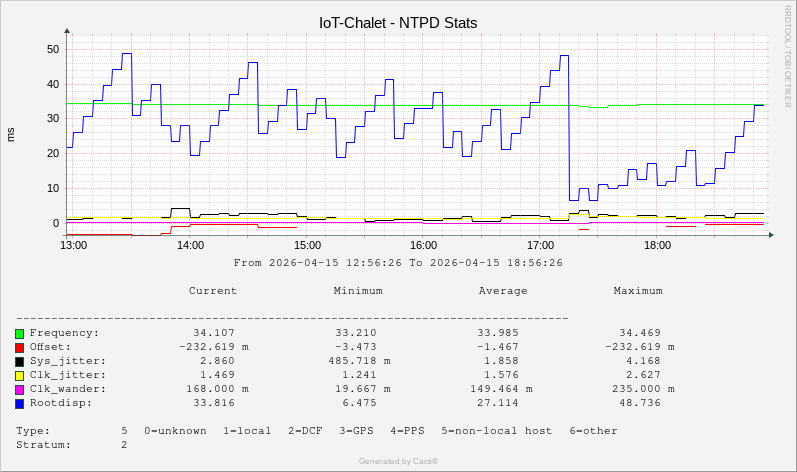Click the Maximum column header
This screenshot has height=472, width=797.
pos(638,291)
